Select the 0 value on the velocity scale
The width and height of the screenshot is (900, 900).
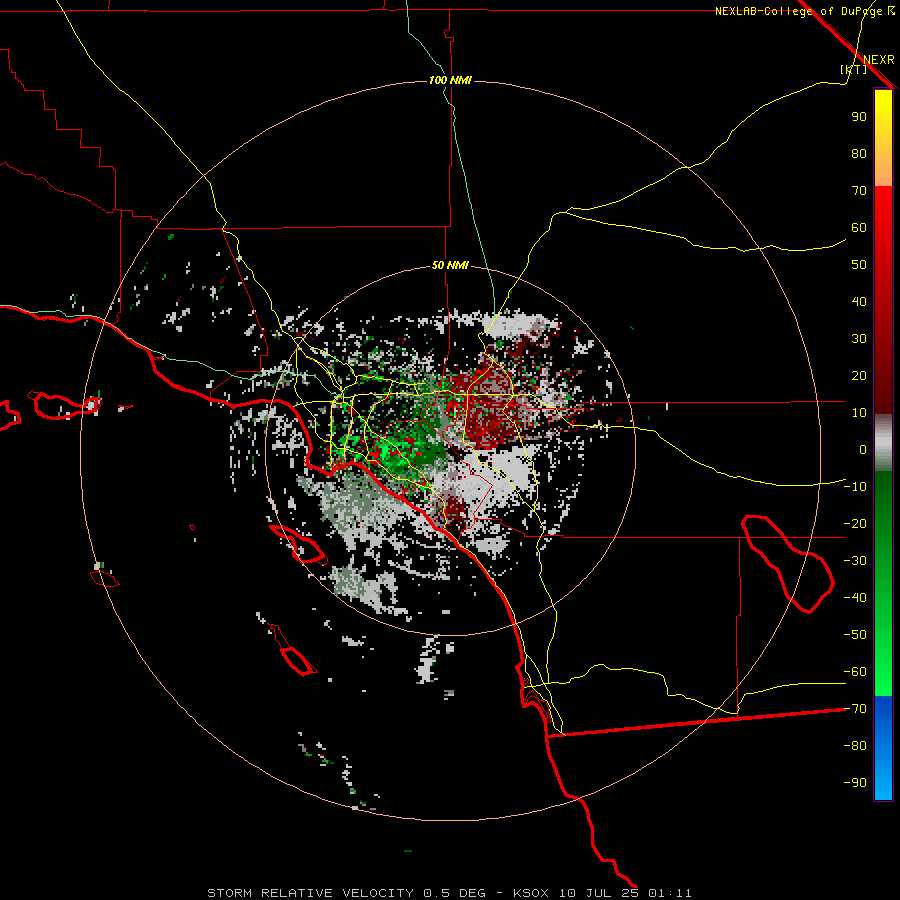pyautogui.click(x=863, y=450)
